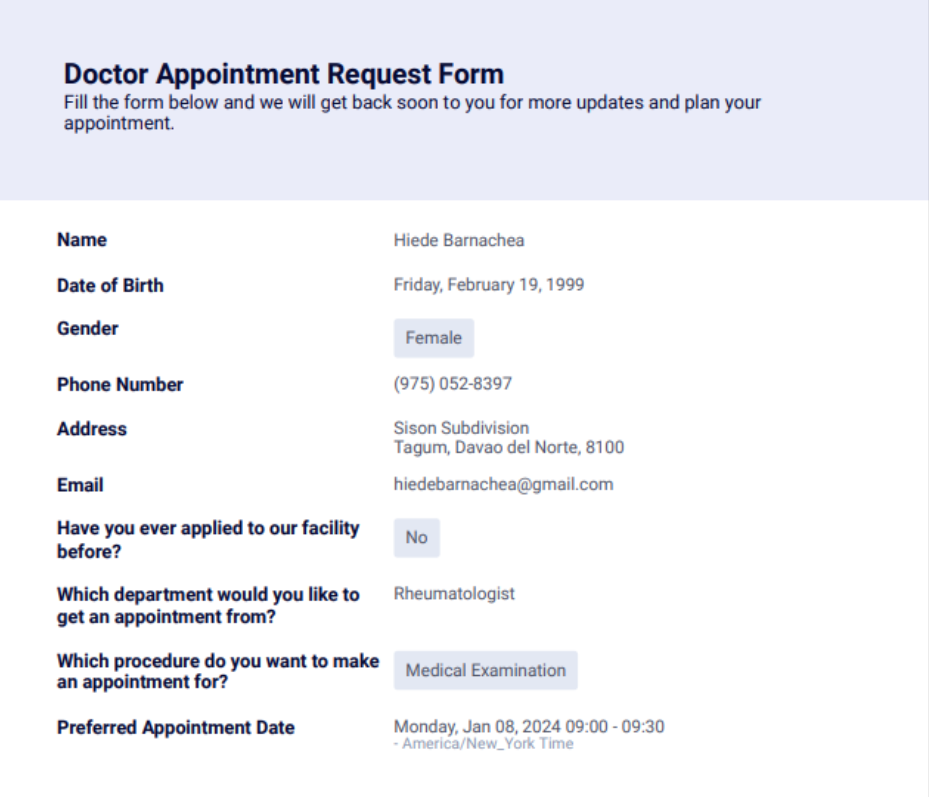Click the Phone Number label
Screen dimensions: 929x797
click(x=120, y=384)
